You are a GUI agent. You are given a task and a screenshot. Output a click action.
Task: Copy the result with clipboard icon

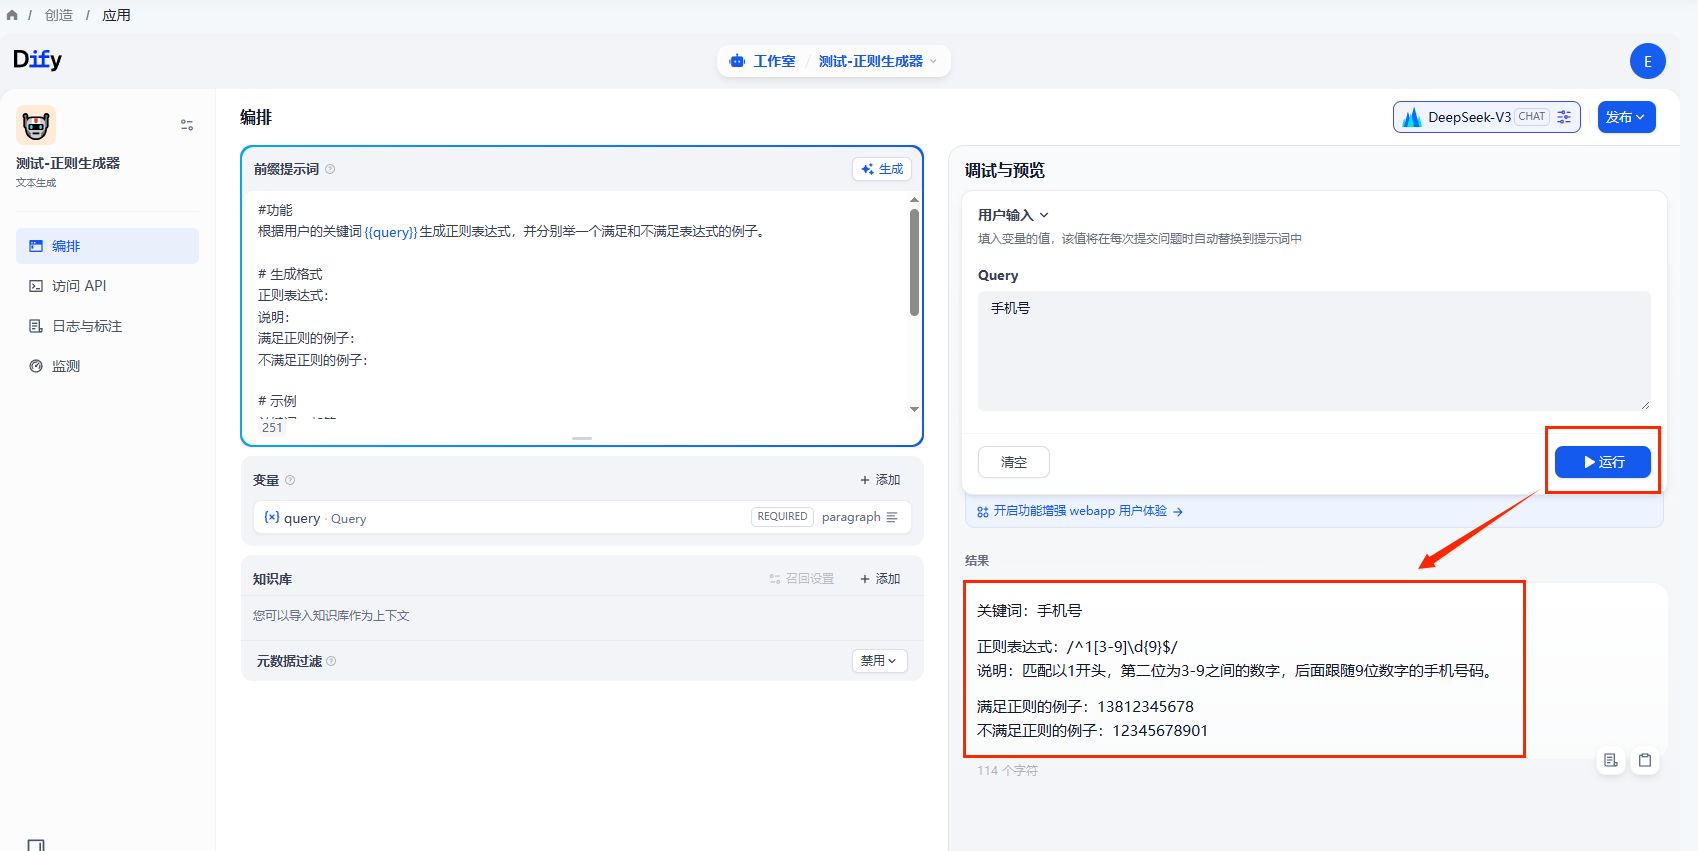pos(1645,761)
